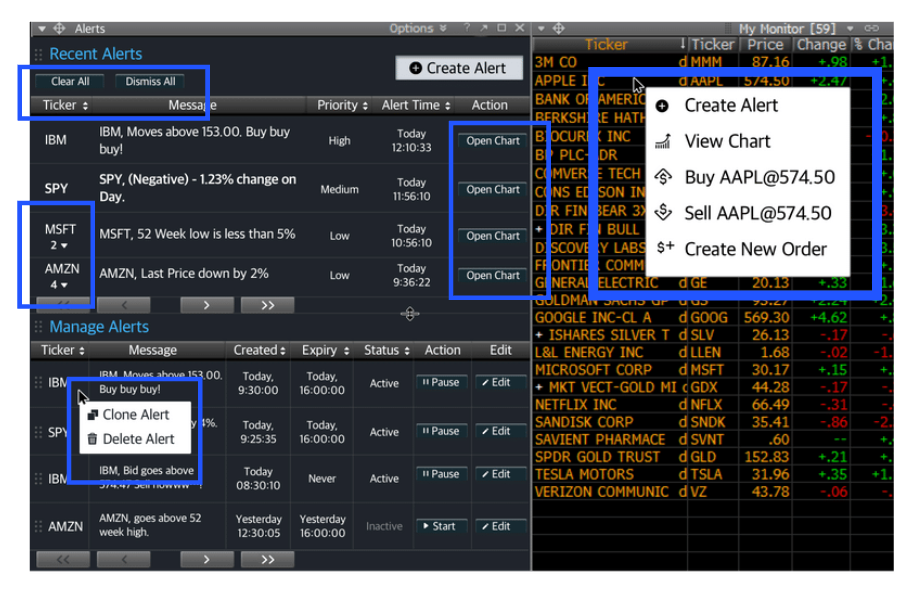The height and width of the screenshot is (596, 910).
Task: Click the Alerts panel help question mark
Action: point(467,28)
